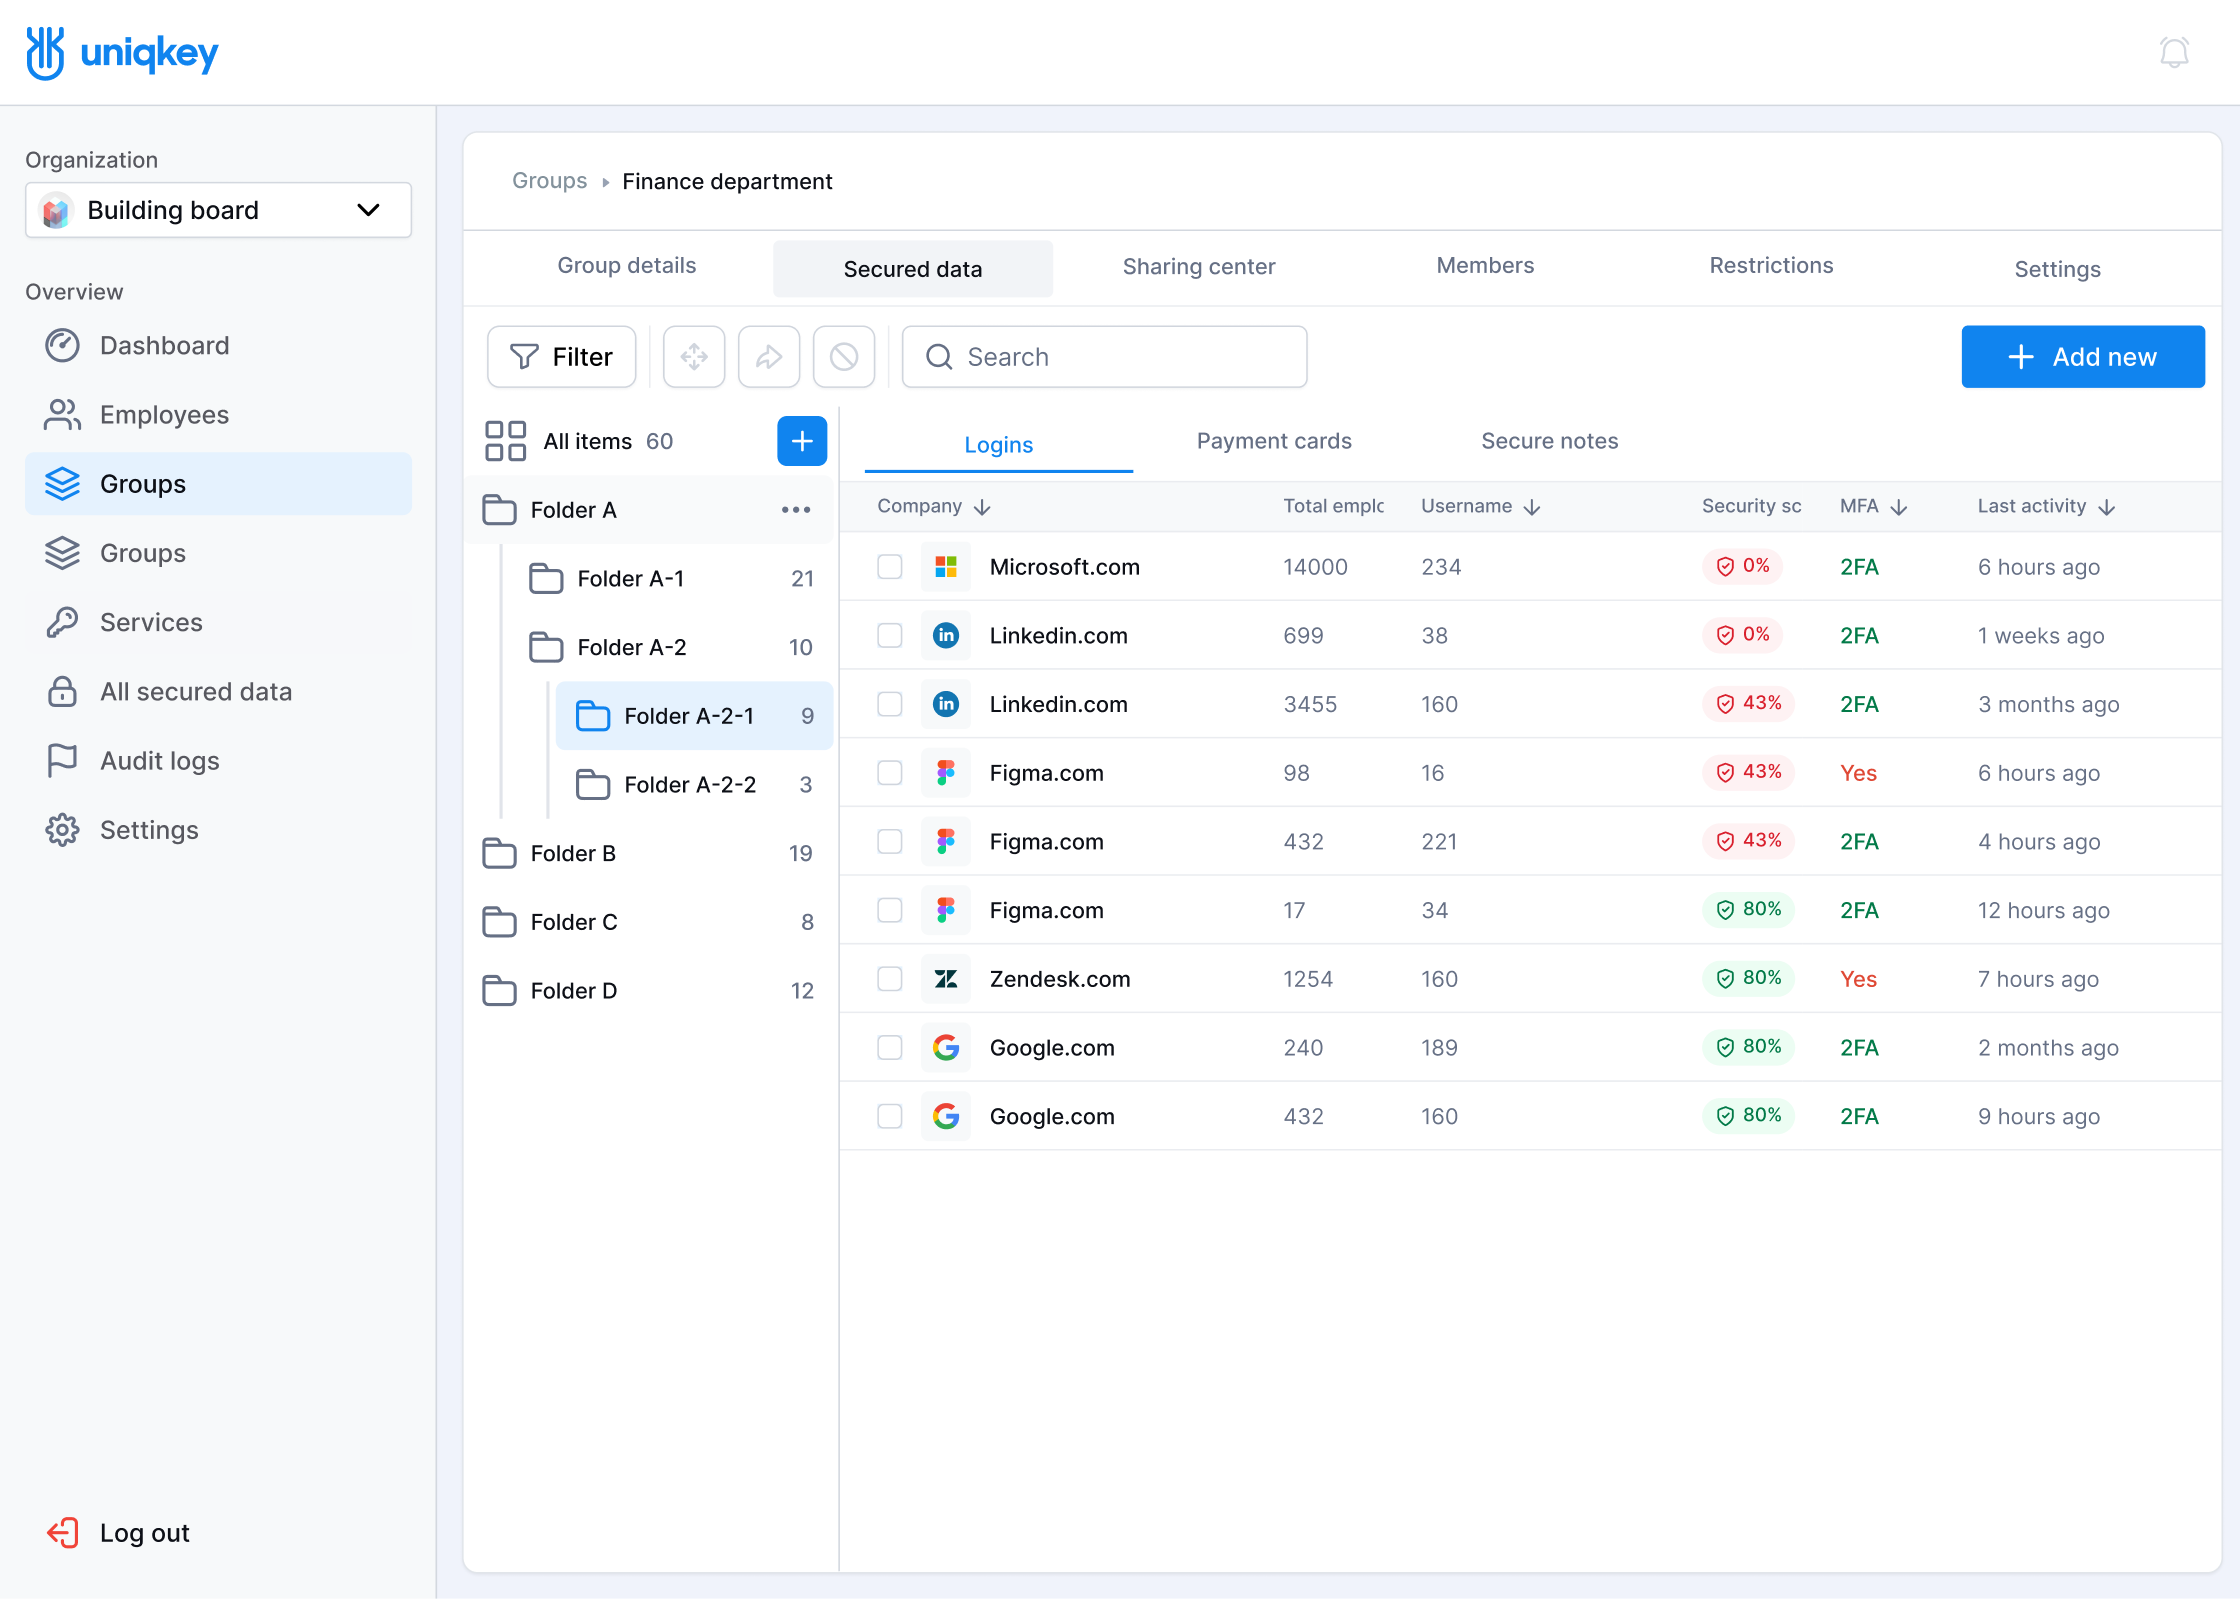Switch to Payment cards tab

point(1273,441)
